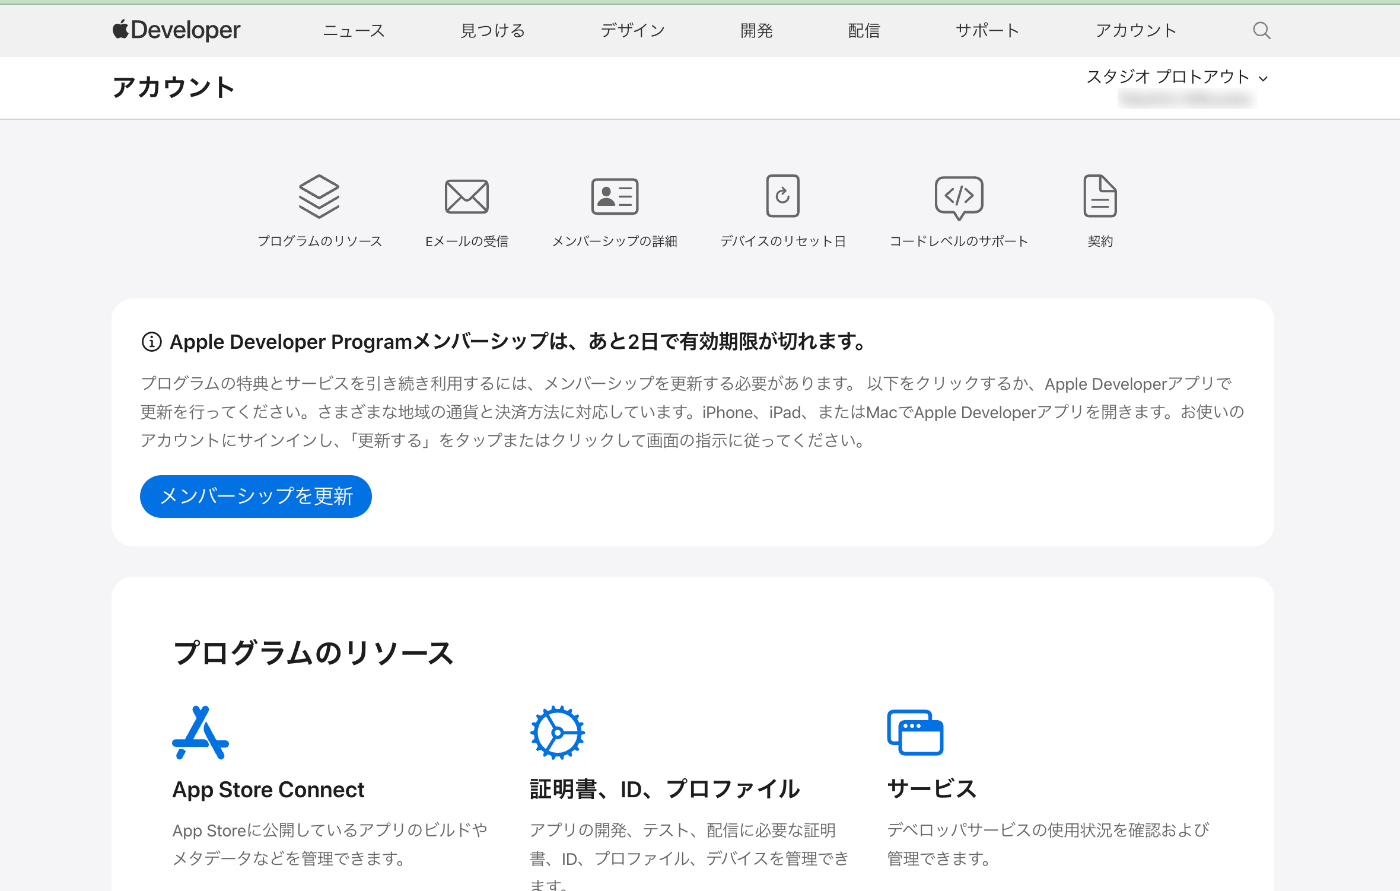Click the info icon beside the expiration notice
This screenshot has width=1400, height=891.
tap(150, 341)
